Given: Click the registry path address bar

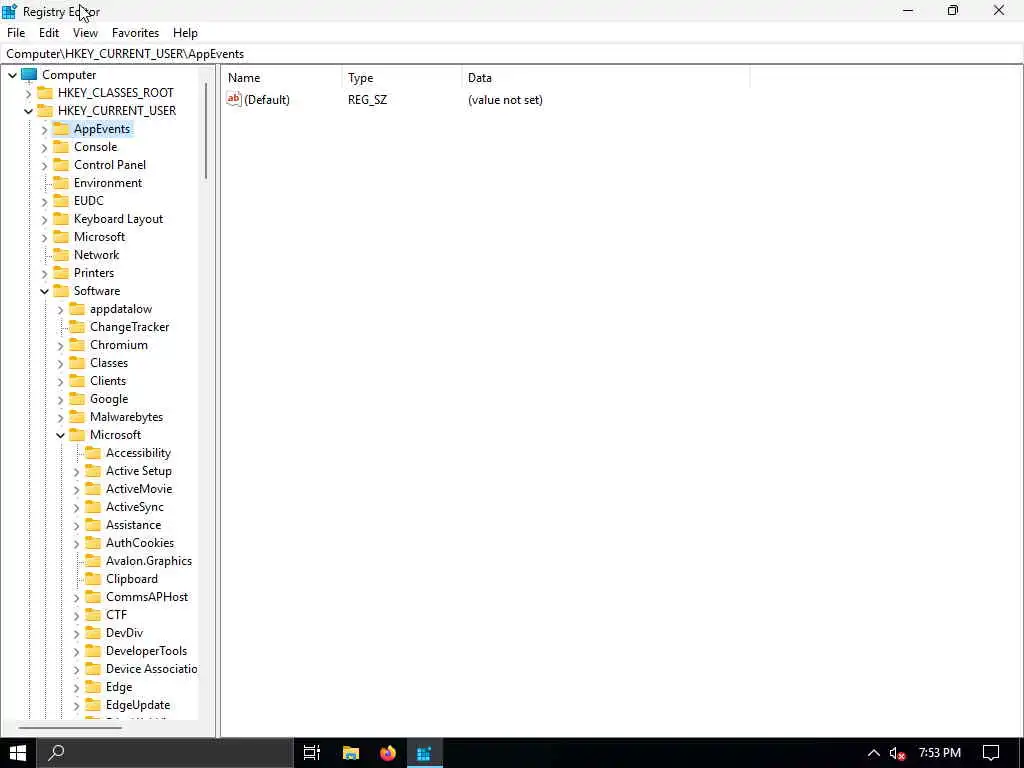Looking at the screenshot, I should [512, 54].
